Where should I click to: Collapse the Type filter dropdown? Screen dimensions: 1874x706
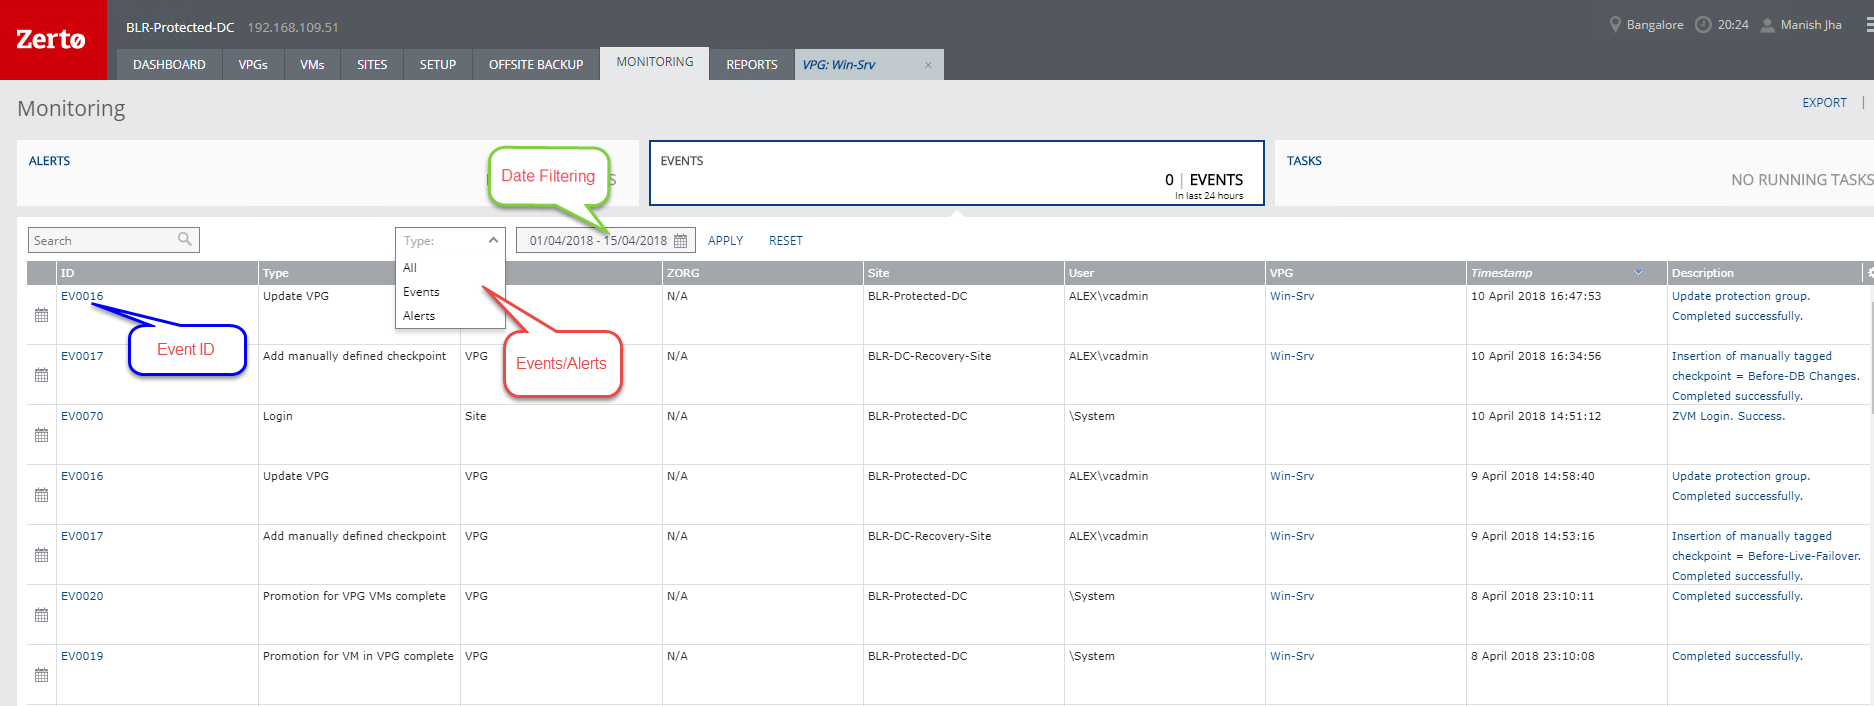coord(493,240)
